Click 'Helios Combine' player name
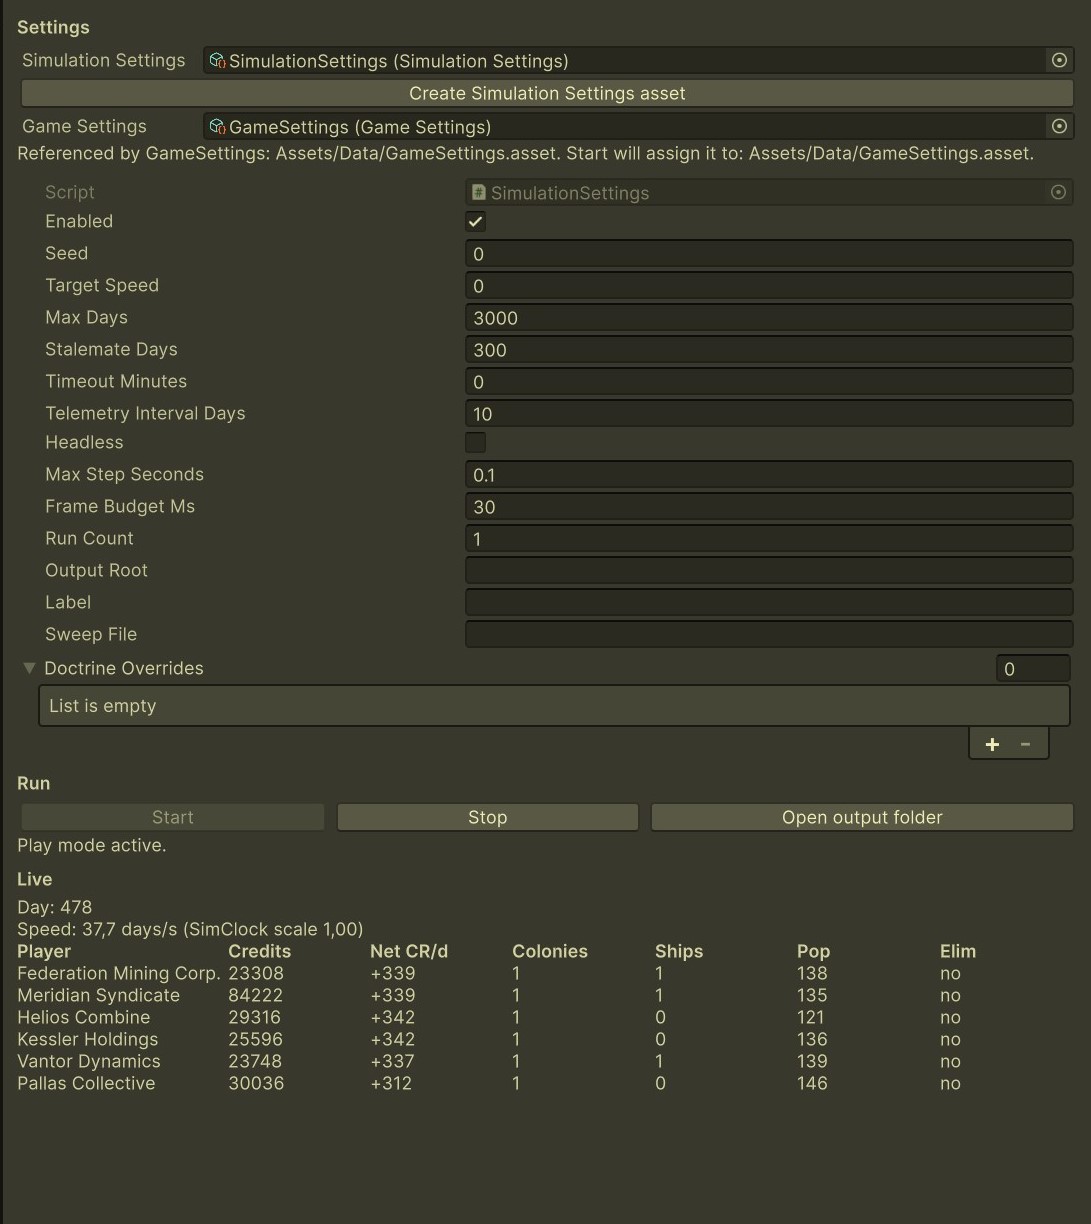Viewport: 1091px width, 1224px height. pos(83,1017)
